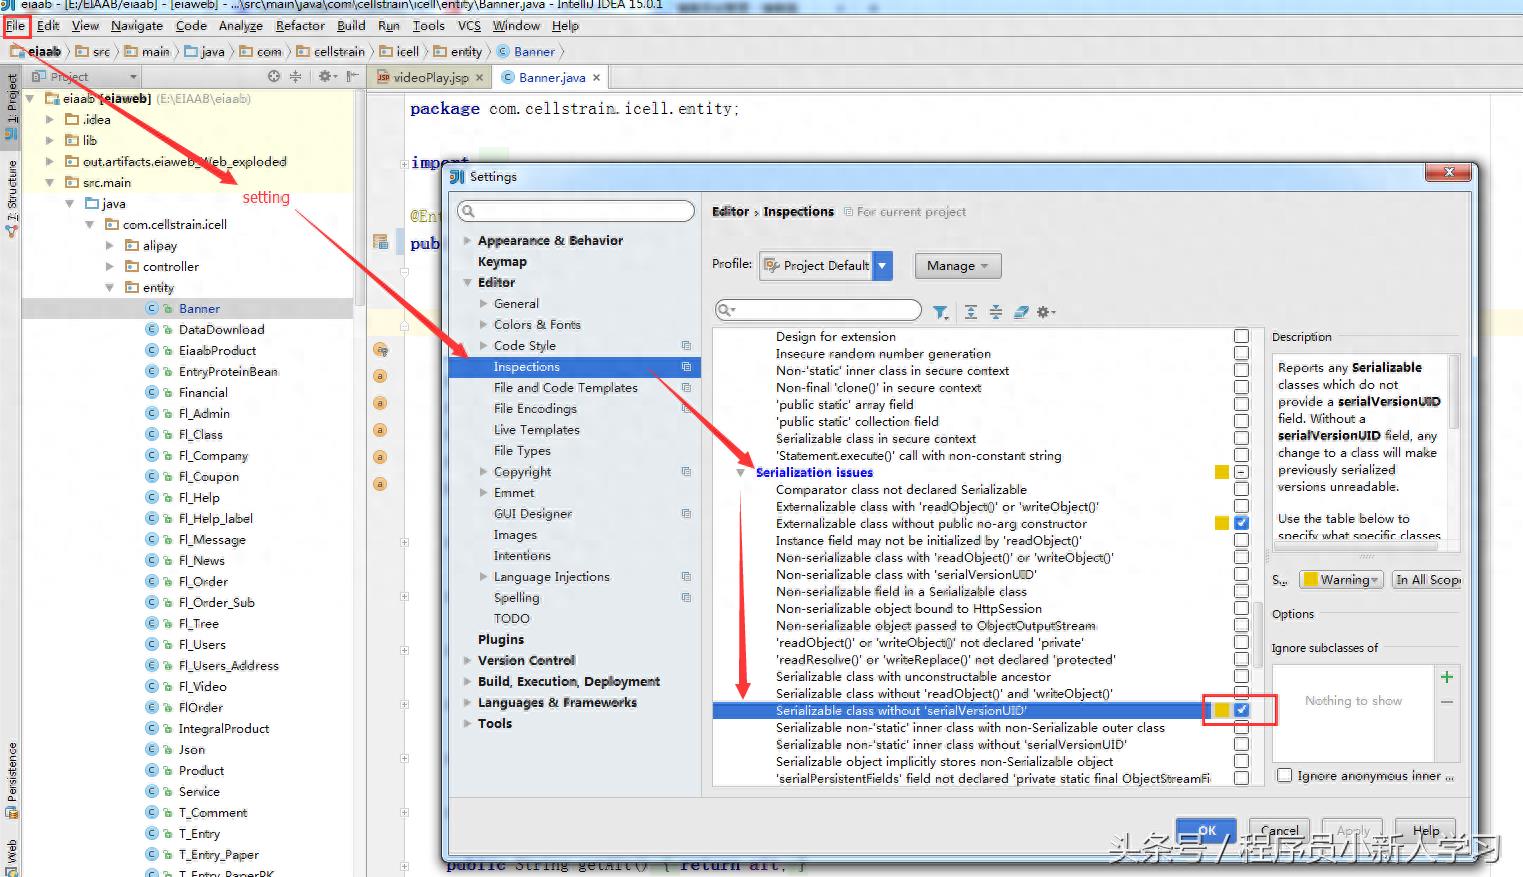Image resolution: width=1523 pixels, height=877 pixels.
Task: Click the class icon on Banner.java tab
Action: (507, 77)
